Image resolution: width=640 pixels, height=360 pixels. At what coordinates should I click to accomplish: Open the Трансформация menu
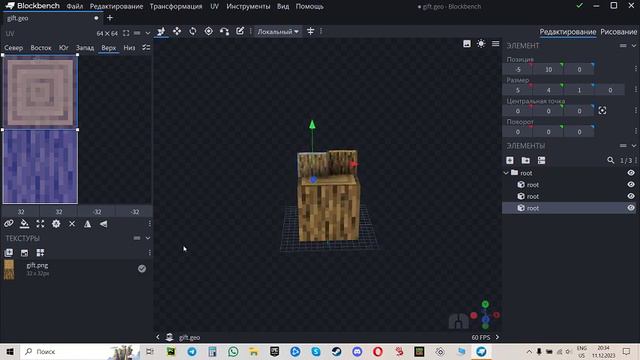176,7
